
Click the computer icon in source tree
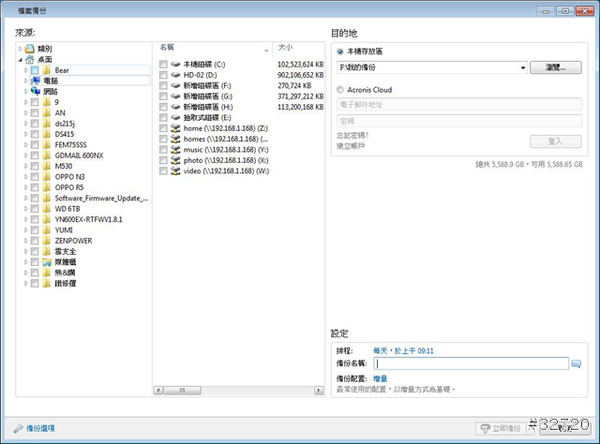[x=35, y=81]
